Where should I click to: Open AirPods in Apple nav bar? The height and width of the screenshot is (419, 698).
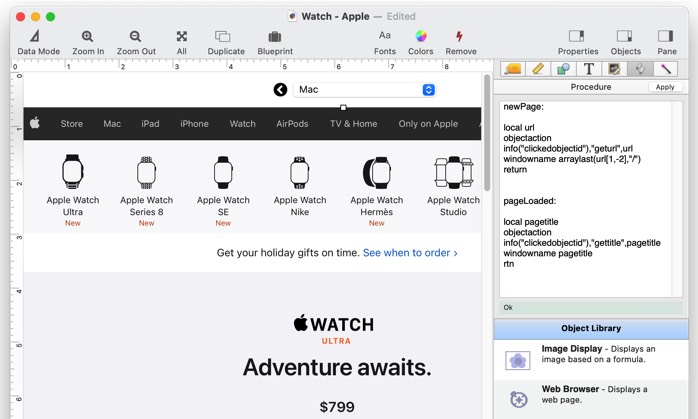[x=292, y=124]
